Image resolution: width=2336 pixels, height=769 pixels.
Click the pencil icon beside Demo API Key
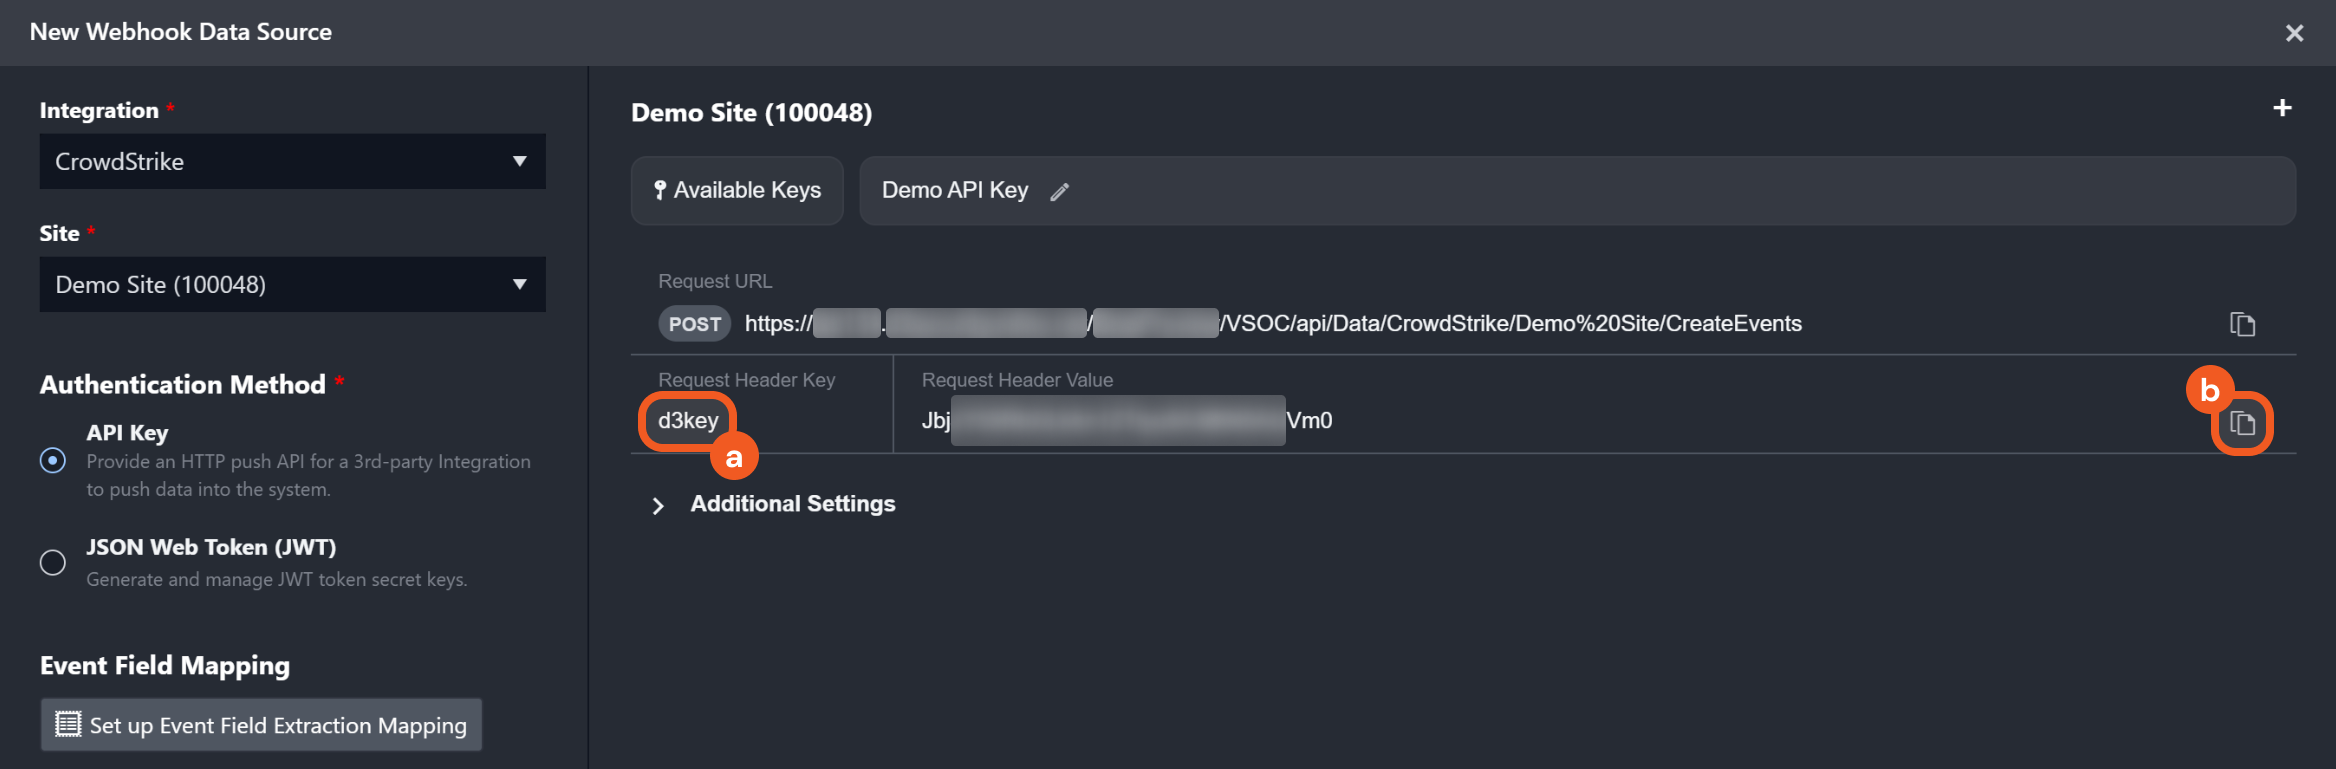pyautogui.click(x=1060, y=192)
